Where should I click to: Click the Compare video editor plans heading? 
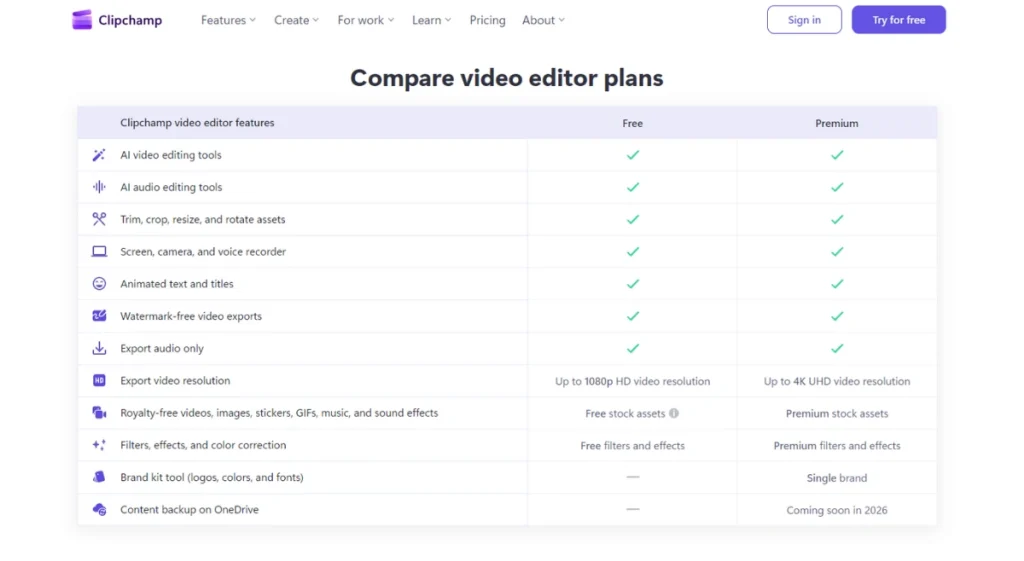coord(507,78)
